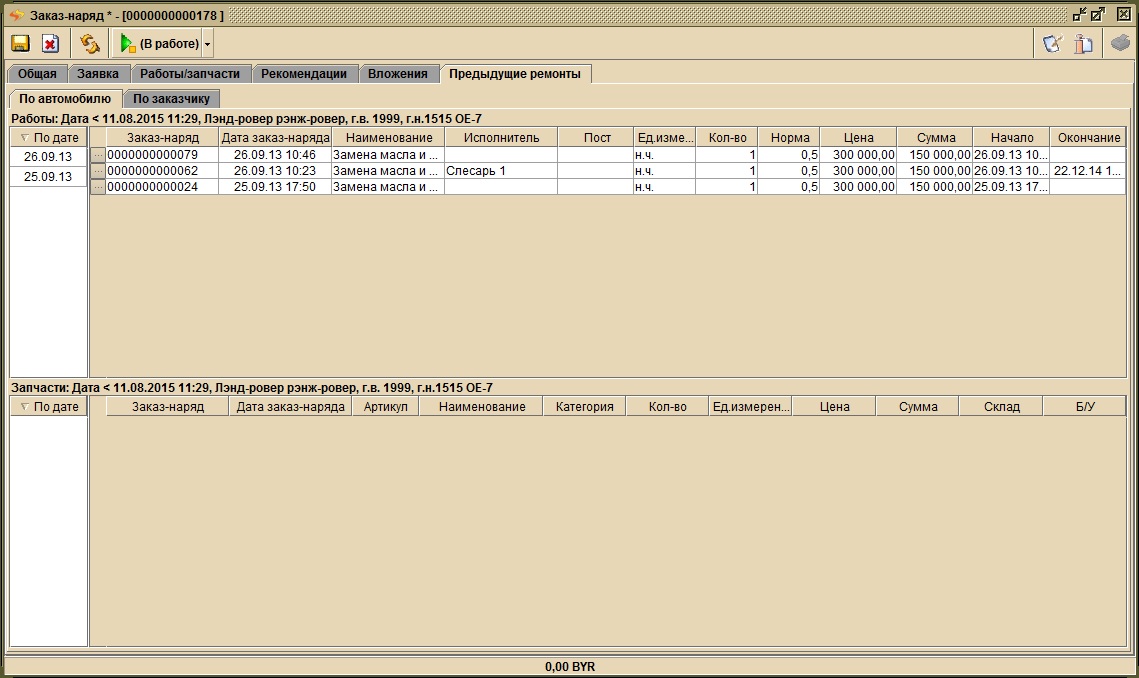Click the Сумма header in parts table
The height and width of the screenshot is (678, 1139).
(x=918, y=406)
